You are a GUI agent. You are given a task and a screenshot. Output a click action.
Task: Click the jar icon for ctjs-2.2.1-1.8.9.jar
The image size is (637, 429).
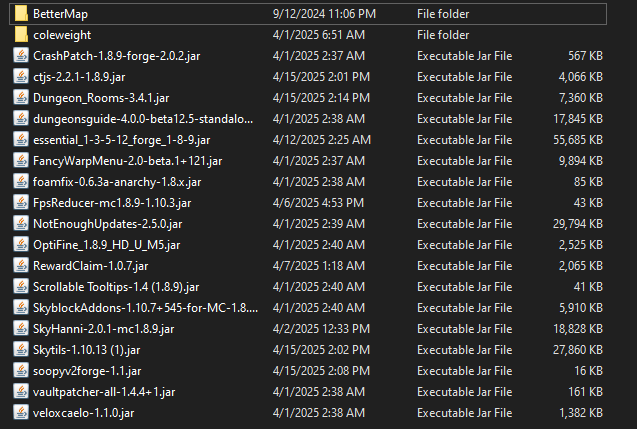click(21, 77)
